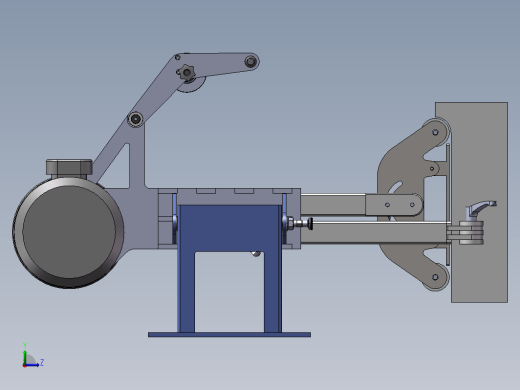
Task: Select the upper contact wheel
Action: click(436, 131)
